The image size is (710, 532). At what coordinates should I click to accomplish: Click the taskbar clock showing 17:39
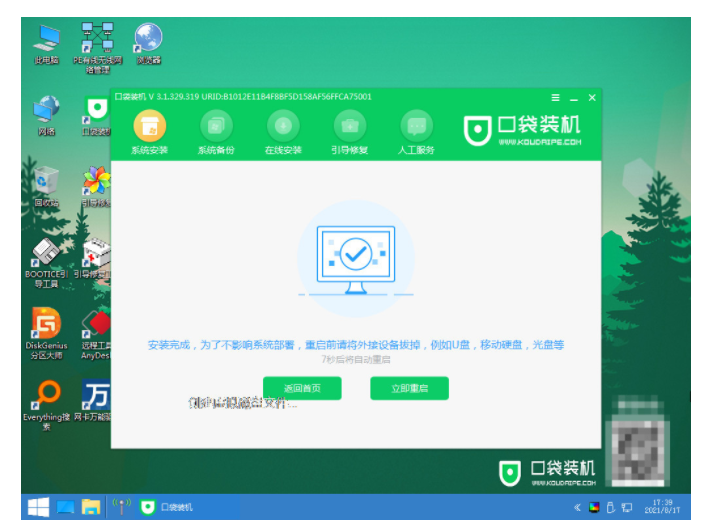(661, 506)
